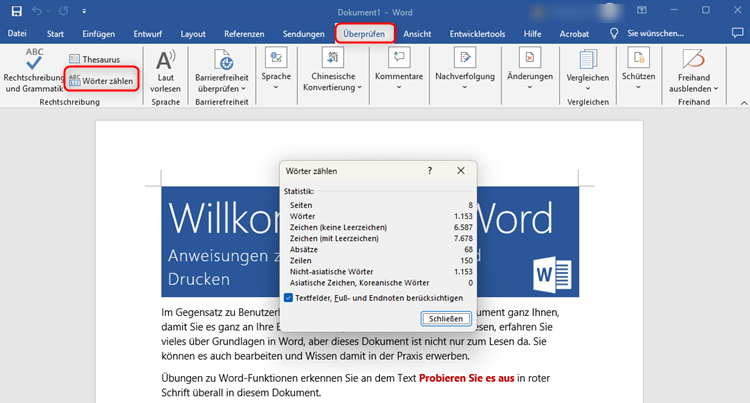Switch to the Sendungen tab

[304, 33]
